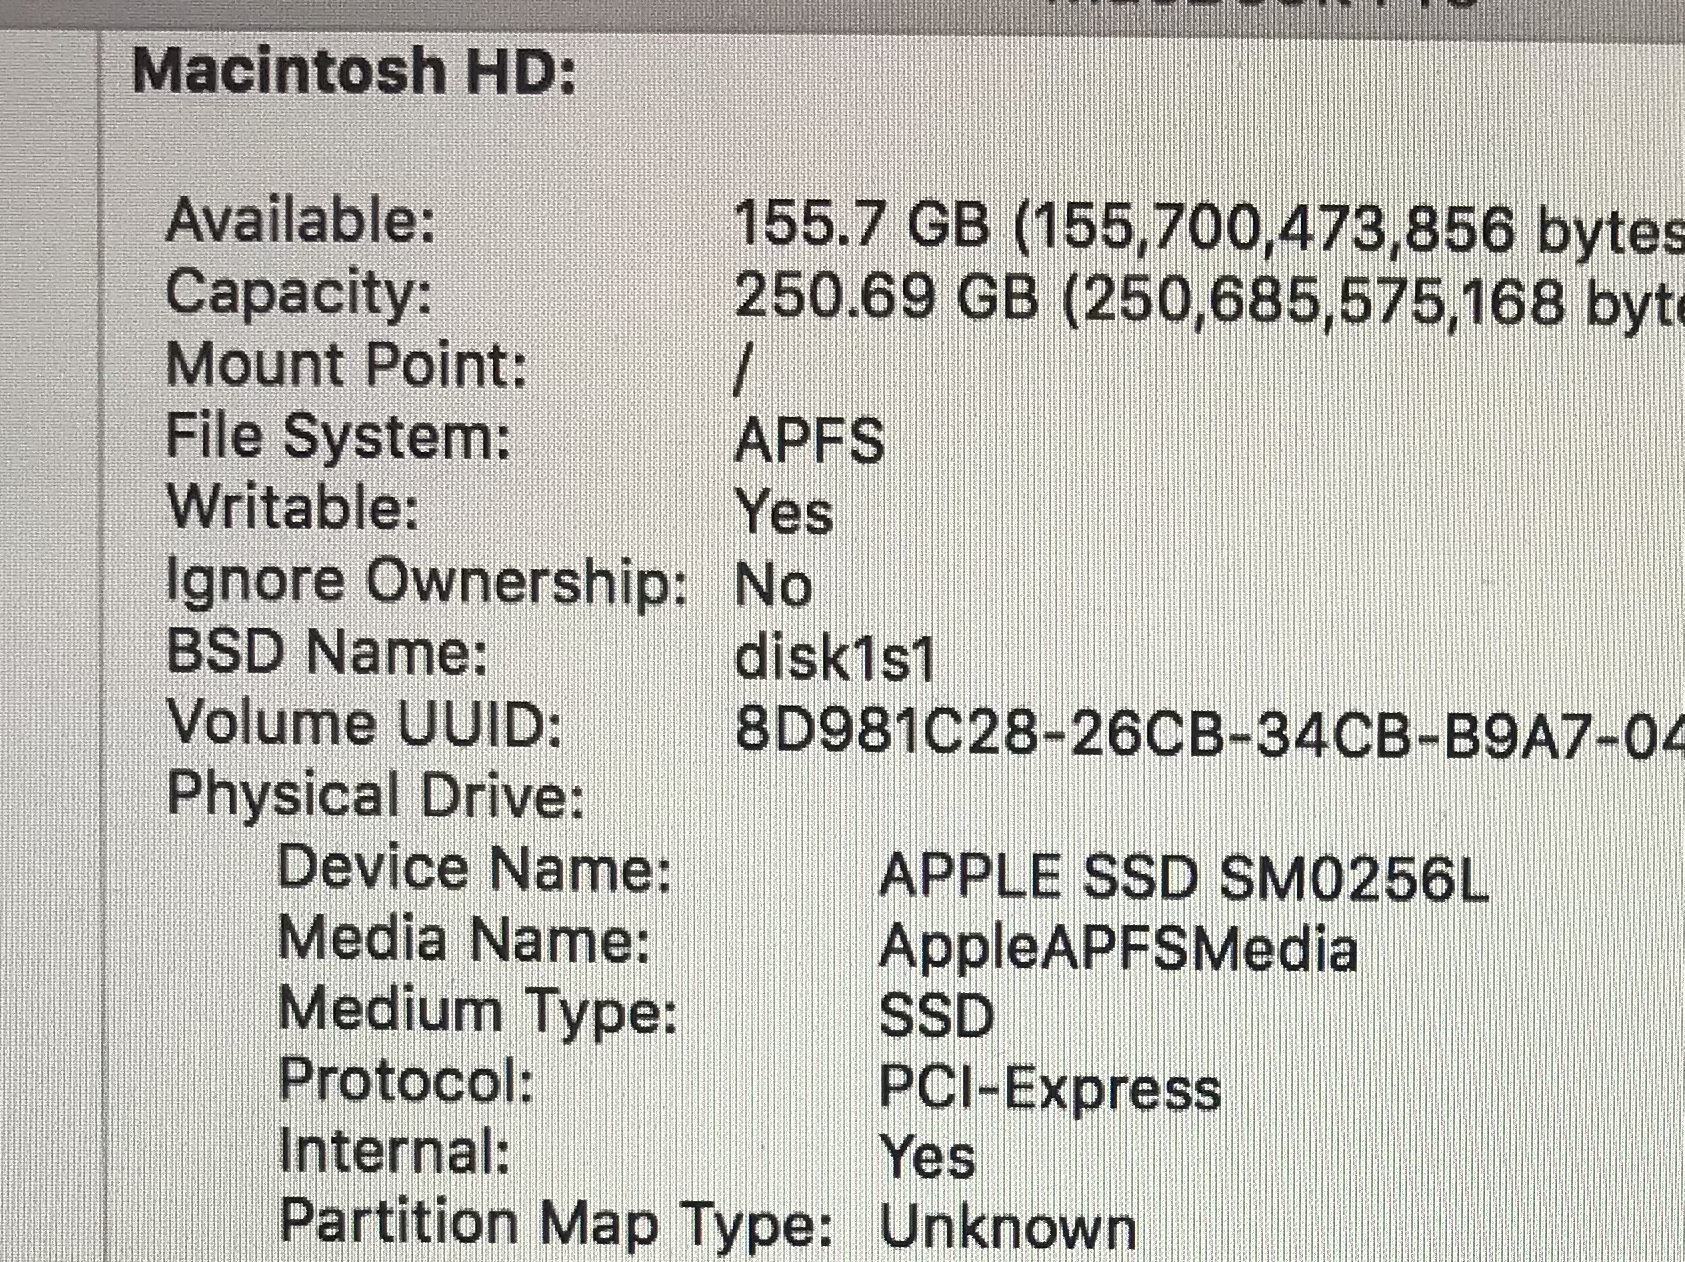Select the APFS file system value
1685x1262 pixels.
click(x=809, y=440)
